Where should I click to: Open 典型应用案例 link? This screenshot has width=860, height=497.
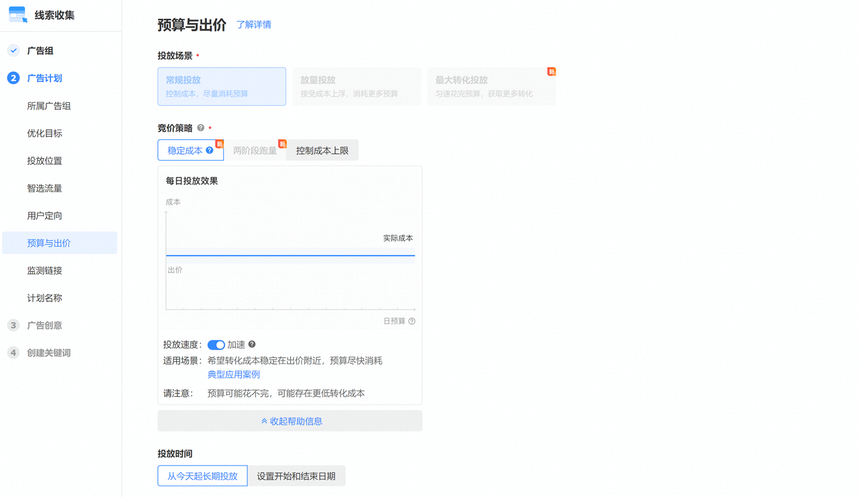point(233,375)
